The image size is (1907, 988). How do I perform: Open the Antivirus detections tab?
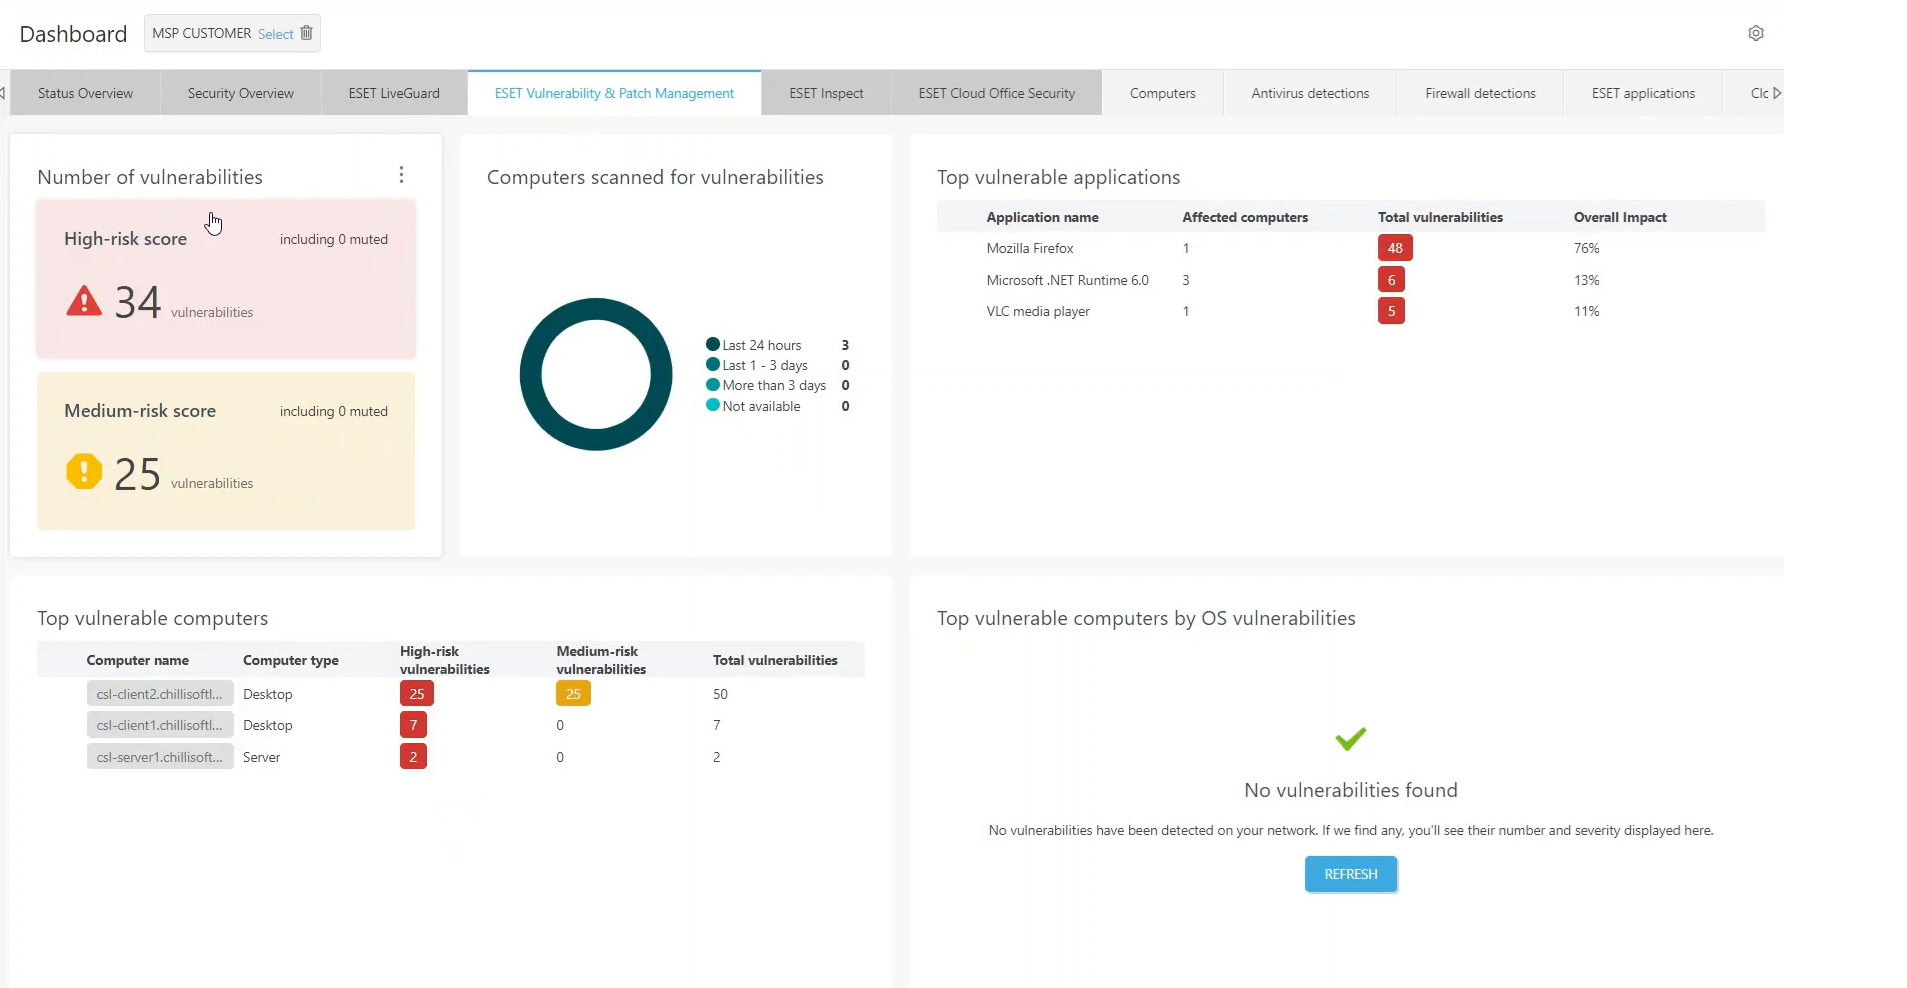click(1310, 93)
